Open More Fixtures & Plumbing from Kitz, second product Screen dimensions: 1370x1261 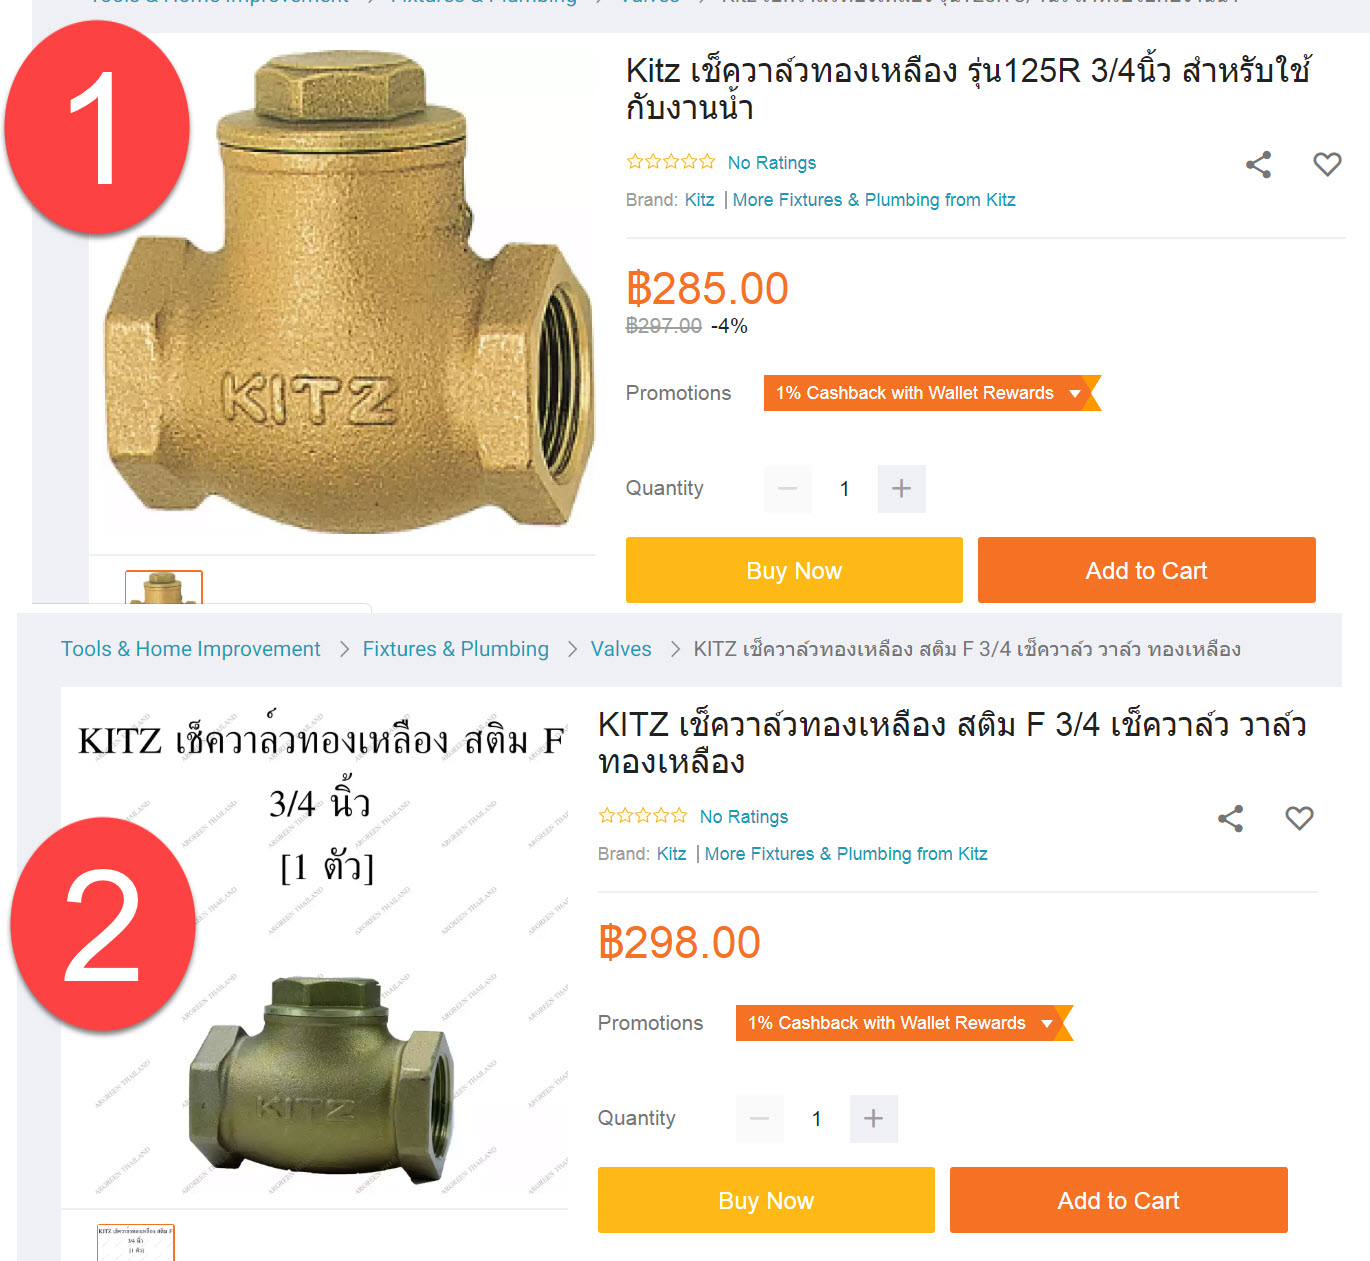[846, 854]
